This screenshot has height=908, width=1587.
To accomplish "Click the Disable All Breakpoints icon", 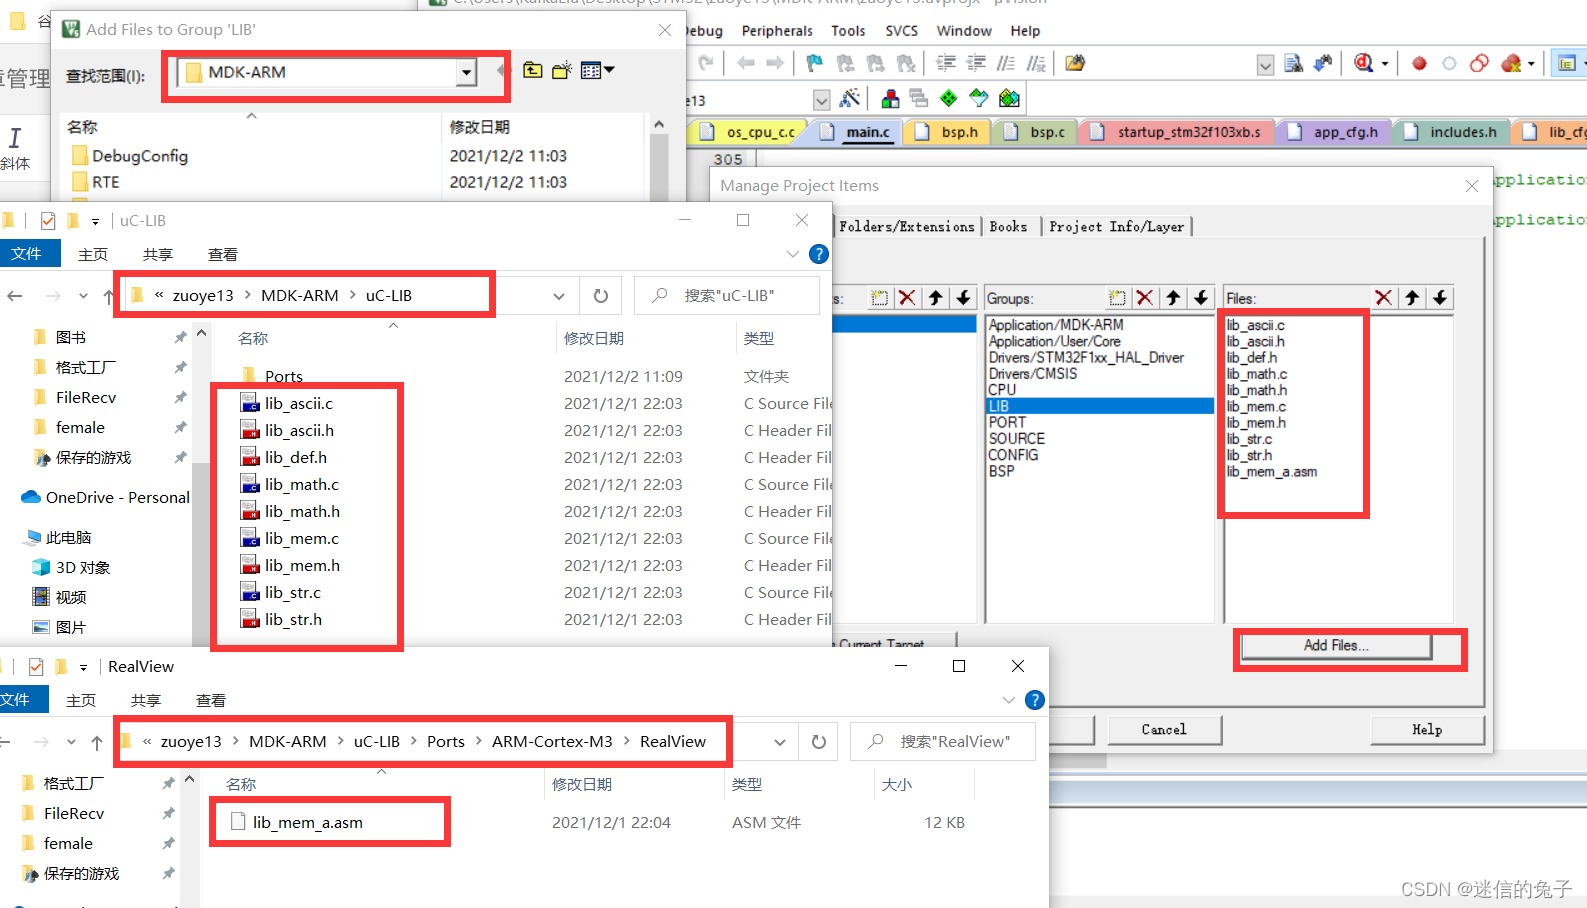I will click(x=1479, y=63).
